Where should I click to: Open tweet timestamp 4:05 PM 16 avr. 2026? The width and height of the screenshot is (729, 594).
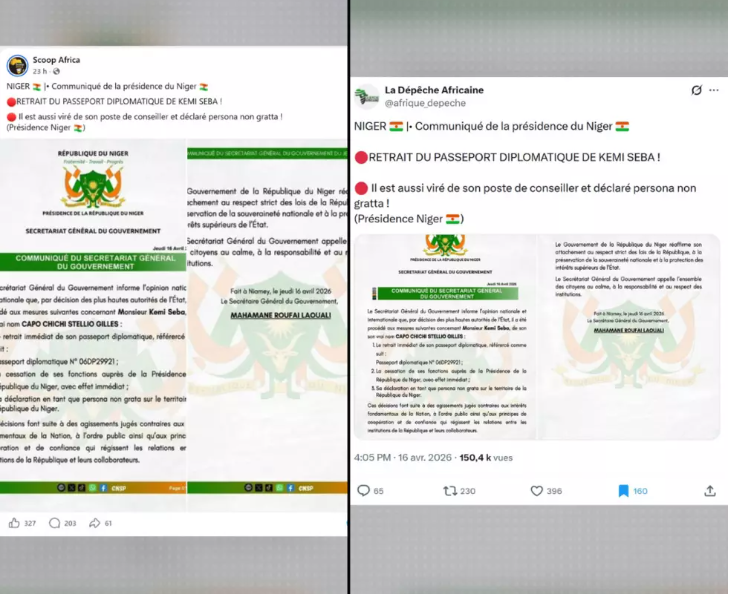pyautogui.click(x=403, y=457)
